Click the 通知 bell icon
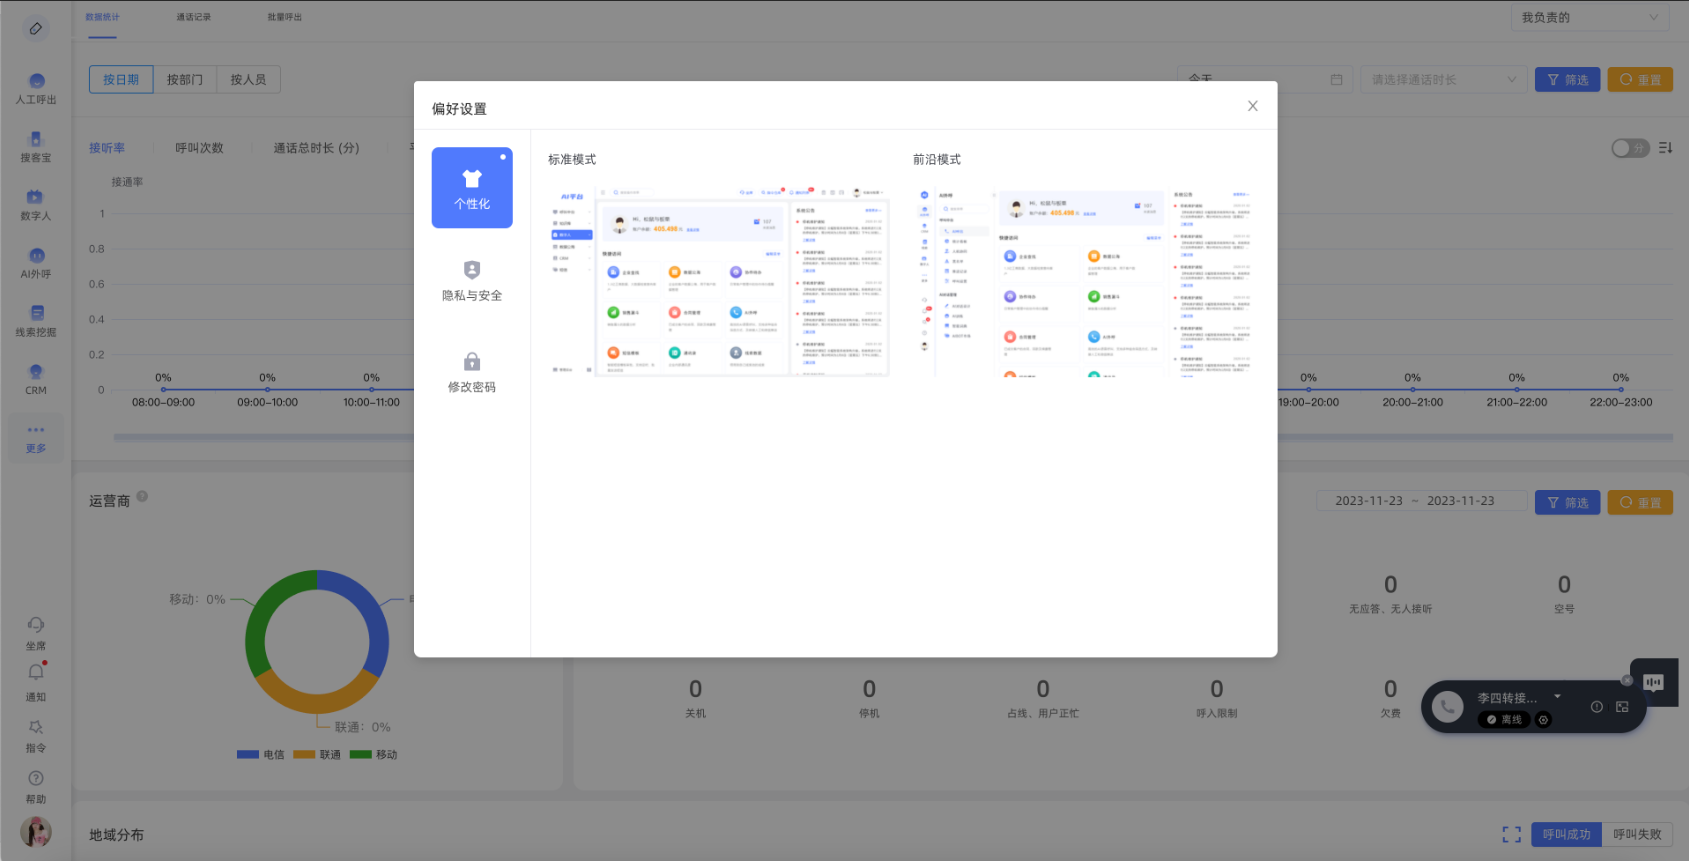The image size is (1689, 861). [36, 674]
